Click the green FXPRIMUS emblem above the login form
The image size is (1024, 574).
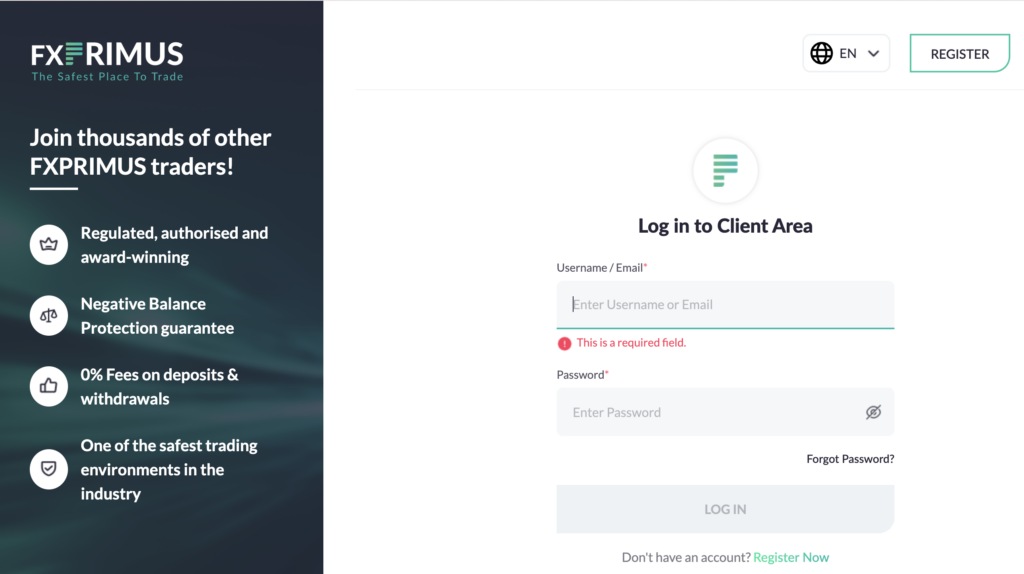click(x=725, y=171)
